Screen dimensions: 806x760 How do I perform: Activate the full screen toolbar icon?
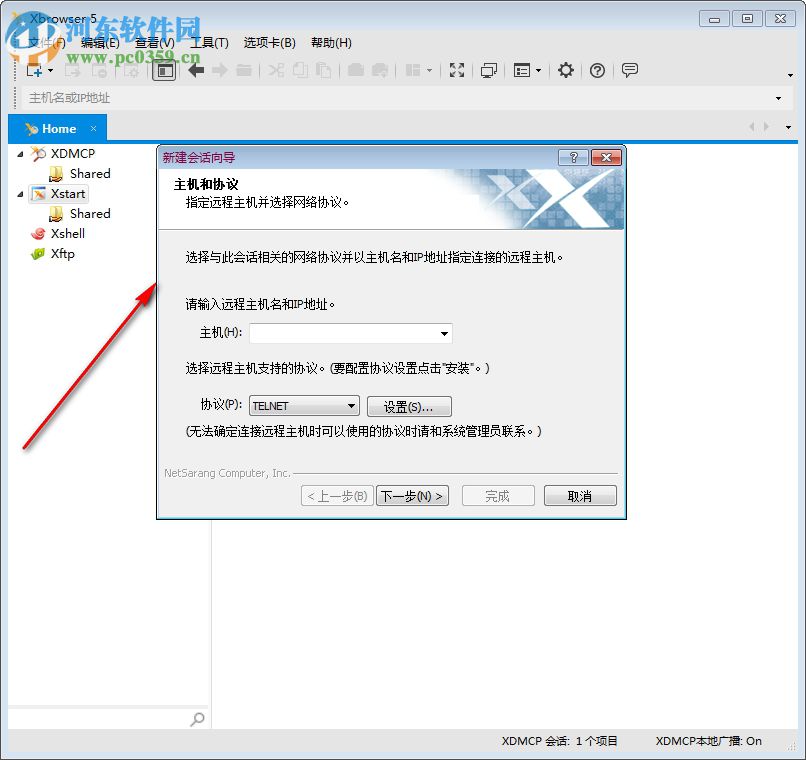click(457, 70)
